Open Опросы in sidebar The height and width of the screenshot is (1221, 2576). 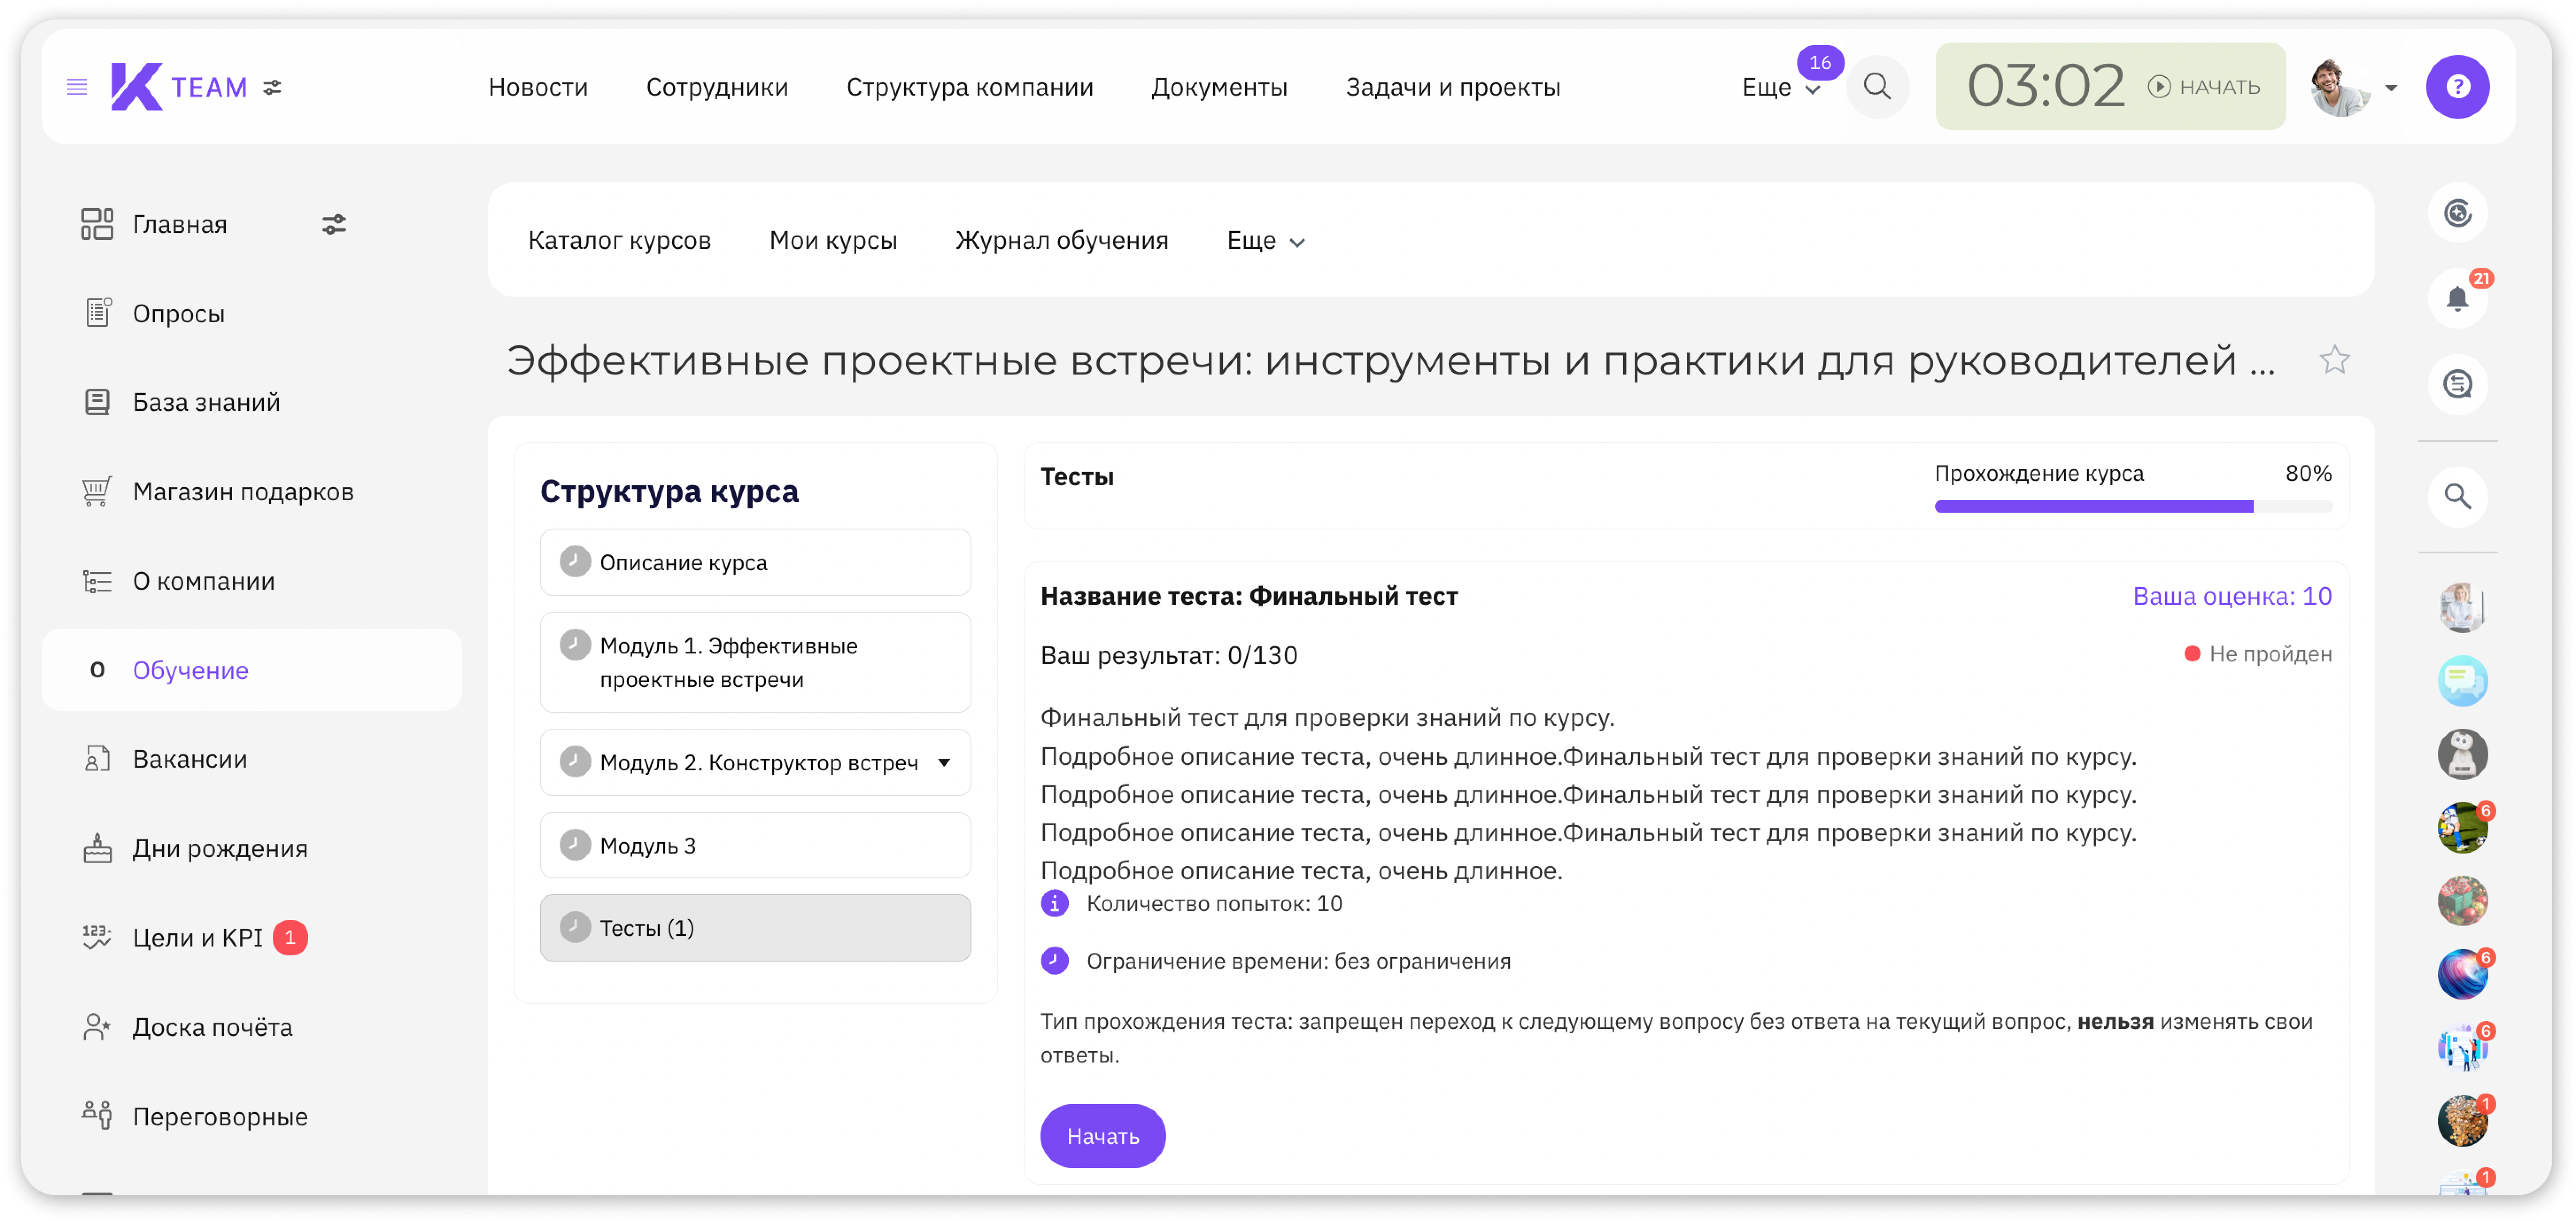(178, 313)
